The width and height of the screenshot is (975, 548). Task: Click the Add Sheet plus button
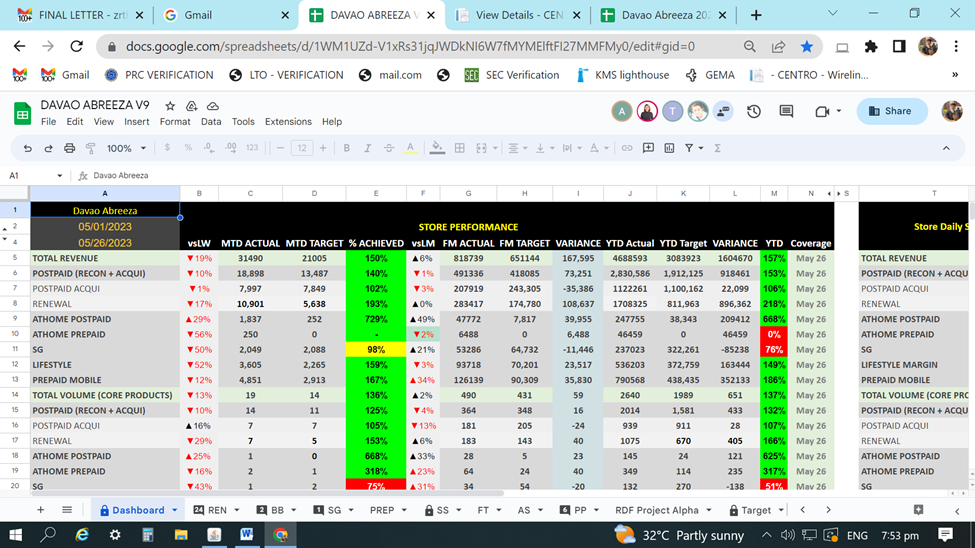(41, 510)
